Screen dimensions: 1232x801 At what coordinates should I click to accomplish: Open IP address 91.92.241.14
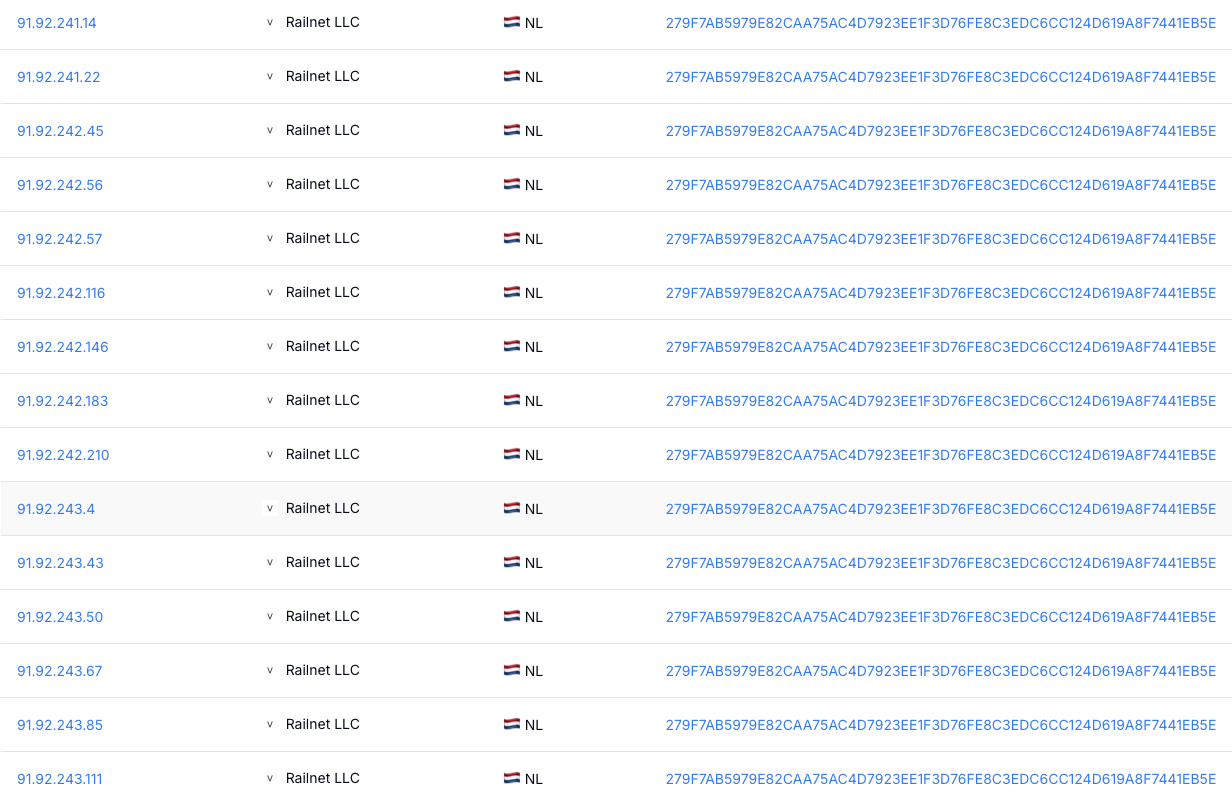click(57, 23)
